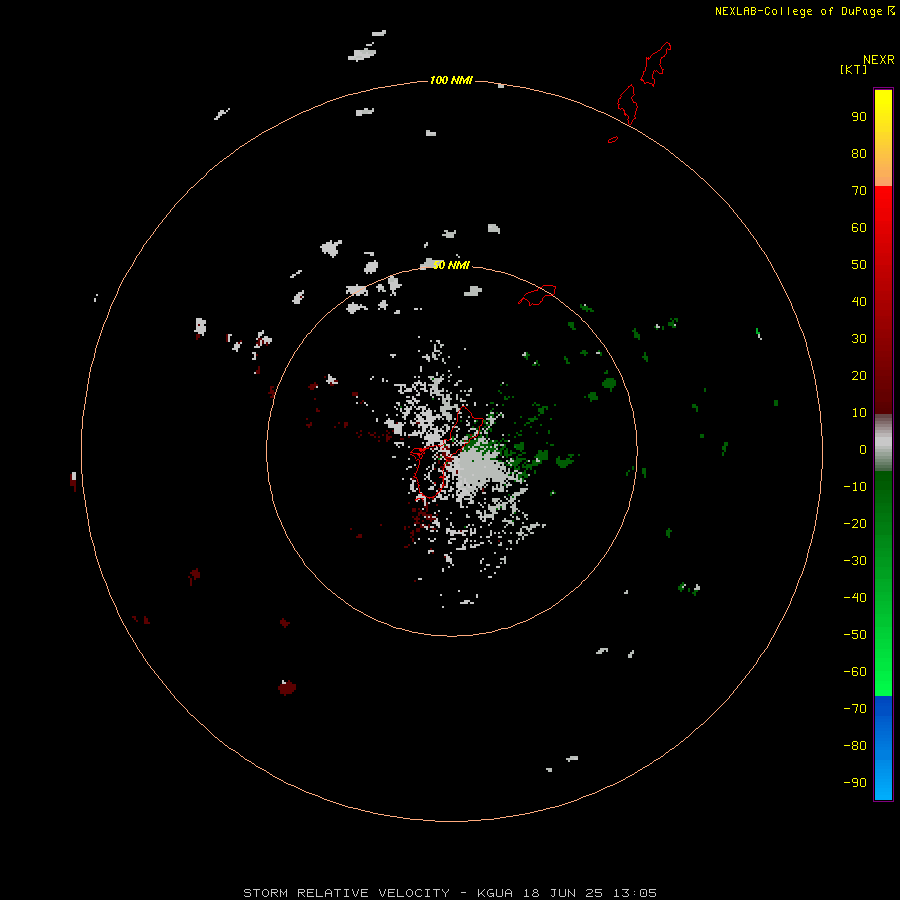The width and height of the screenshot is (900, 900).
Task: Click the STORM RELATIVE VELOCITY caption text
Action: click(346, 893)
